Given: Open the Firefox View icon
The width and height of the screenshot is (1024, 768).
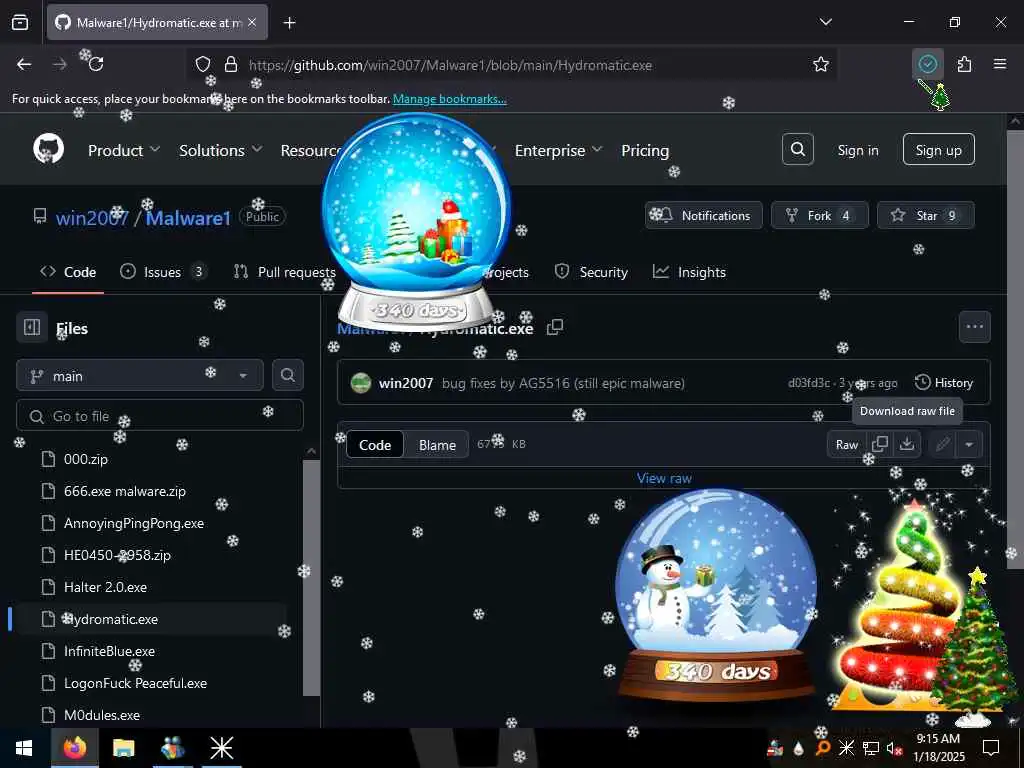Looking at the screenshot, I should (x=20, y=23).
